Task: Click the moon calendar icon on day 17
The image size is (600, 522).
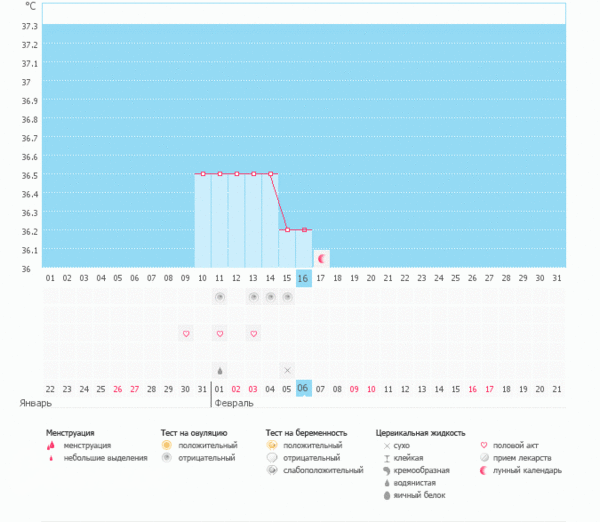Action: click(321, 258)
